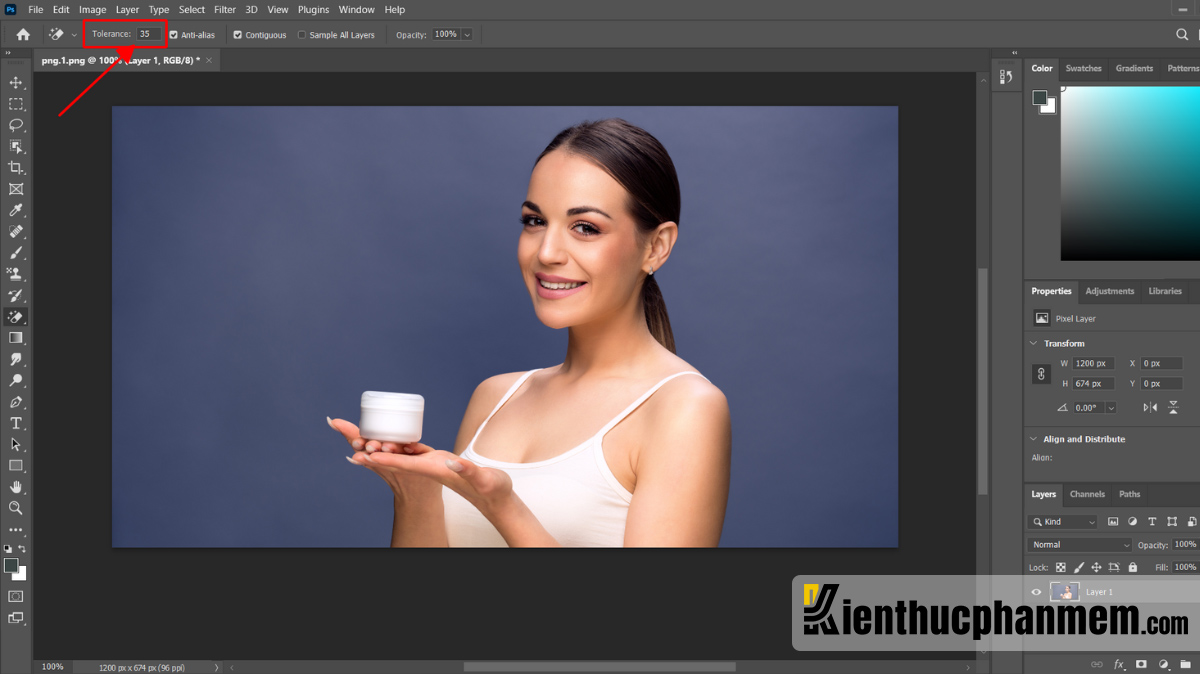Open the Libraries tab
The height and width of the screenshot is (674, 1200).
tap(1165, 291)
